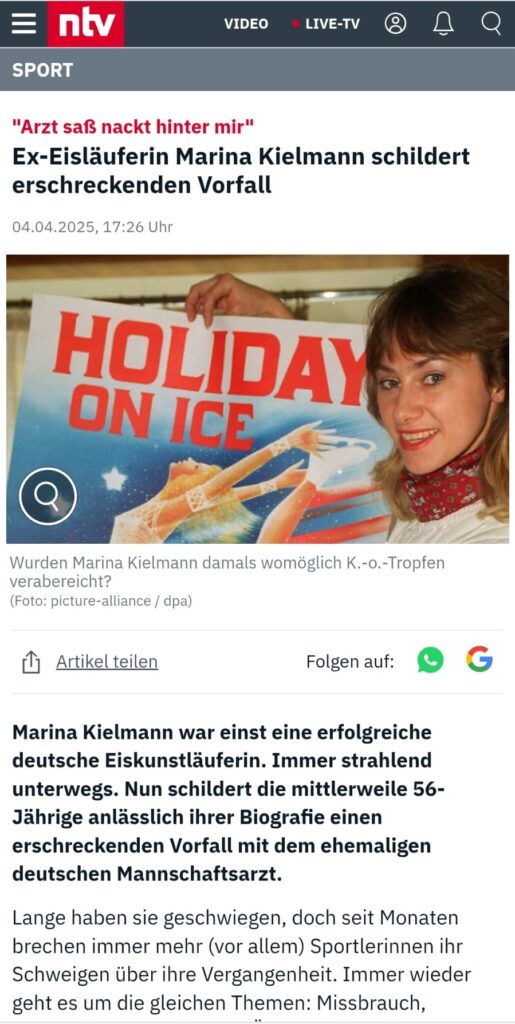515x1024 pixels.
Task: Open LIVE-TV stream
Action: pos(332,24)
